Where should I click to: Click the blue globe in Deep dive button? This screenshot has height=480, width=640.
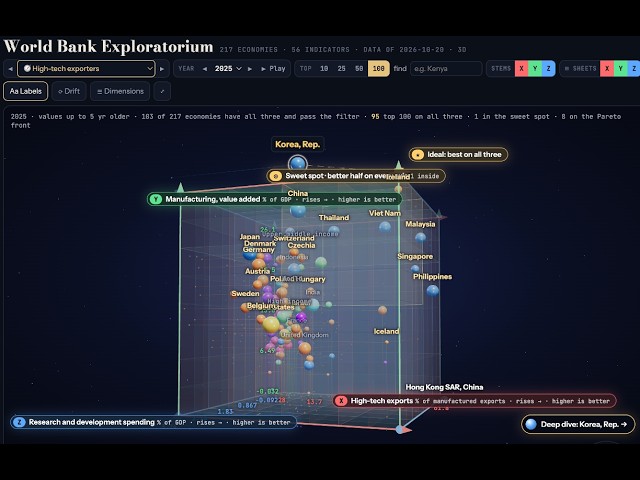tap(531, 424)
